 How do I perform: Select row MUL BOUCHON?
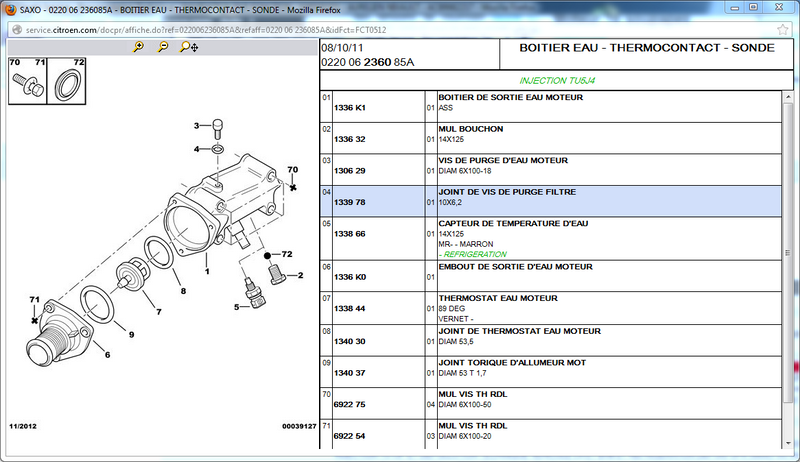[551, 138]
